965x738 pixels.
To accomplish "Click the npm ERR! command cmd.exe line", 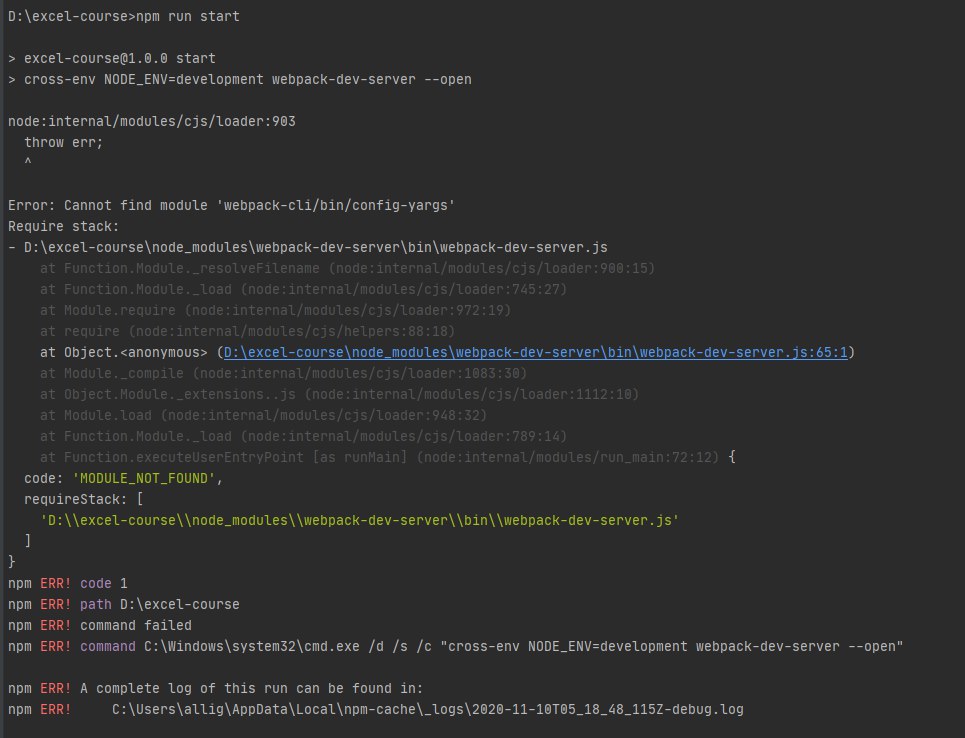I will (455, 646).
